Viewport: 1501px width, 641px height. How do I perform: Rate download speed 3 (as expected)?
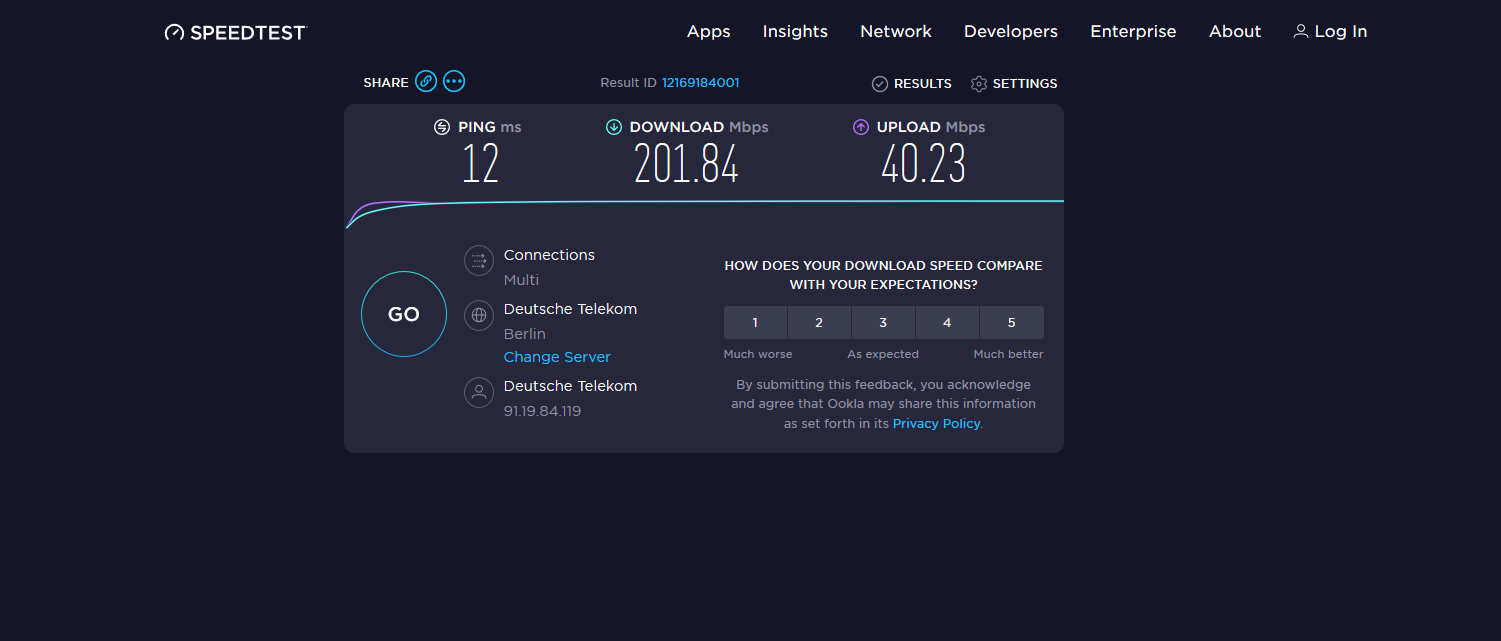pyautogui.click(x=883, y=322)
